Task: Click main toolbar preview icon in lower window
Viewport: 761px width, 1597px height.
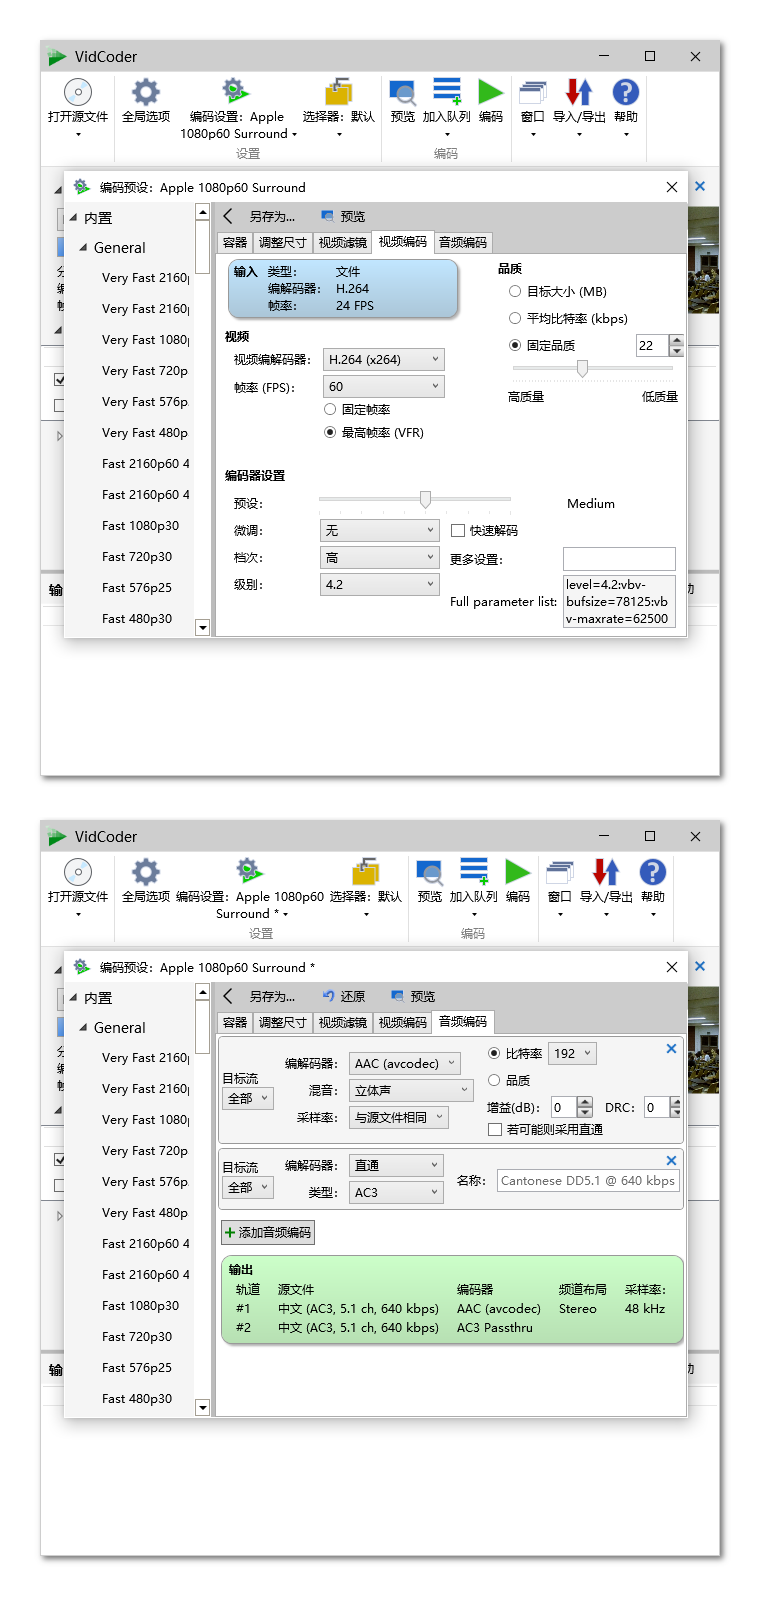Action: pos(430,872)
